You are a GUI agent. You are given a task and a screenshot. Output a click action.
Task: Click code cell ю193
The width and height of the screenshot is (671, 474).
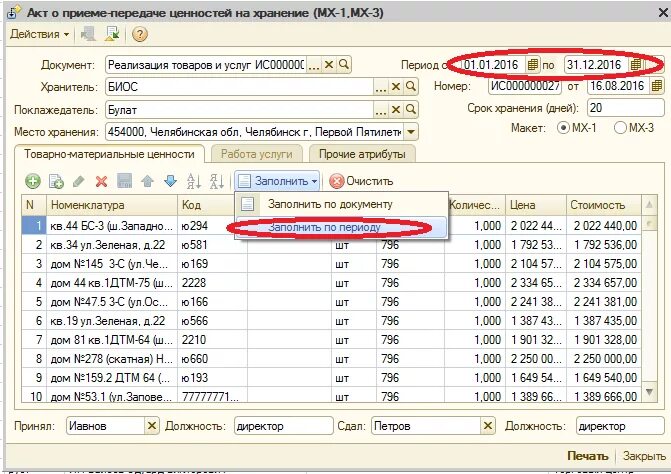point(212,378)
